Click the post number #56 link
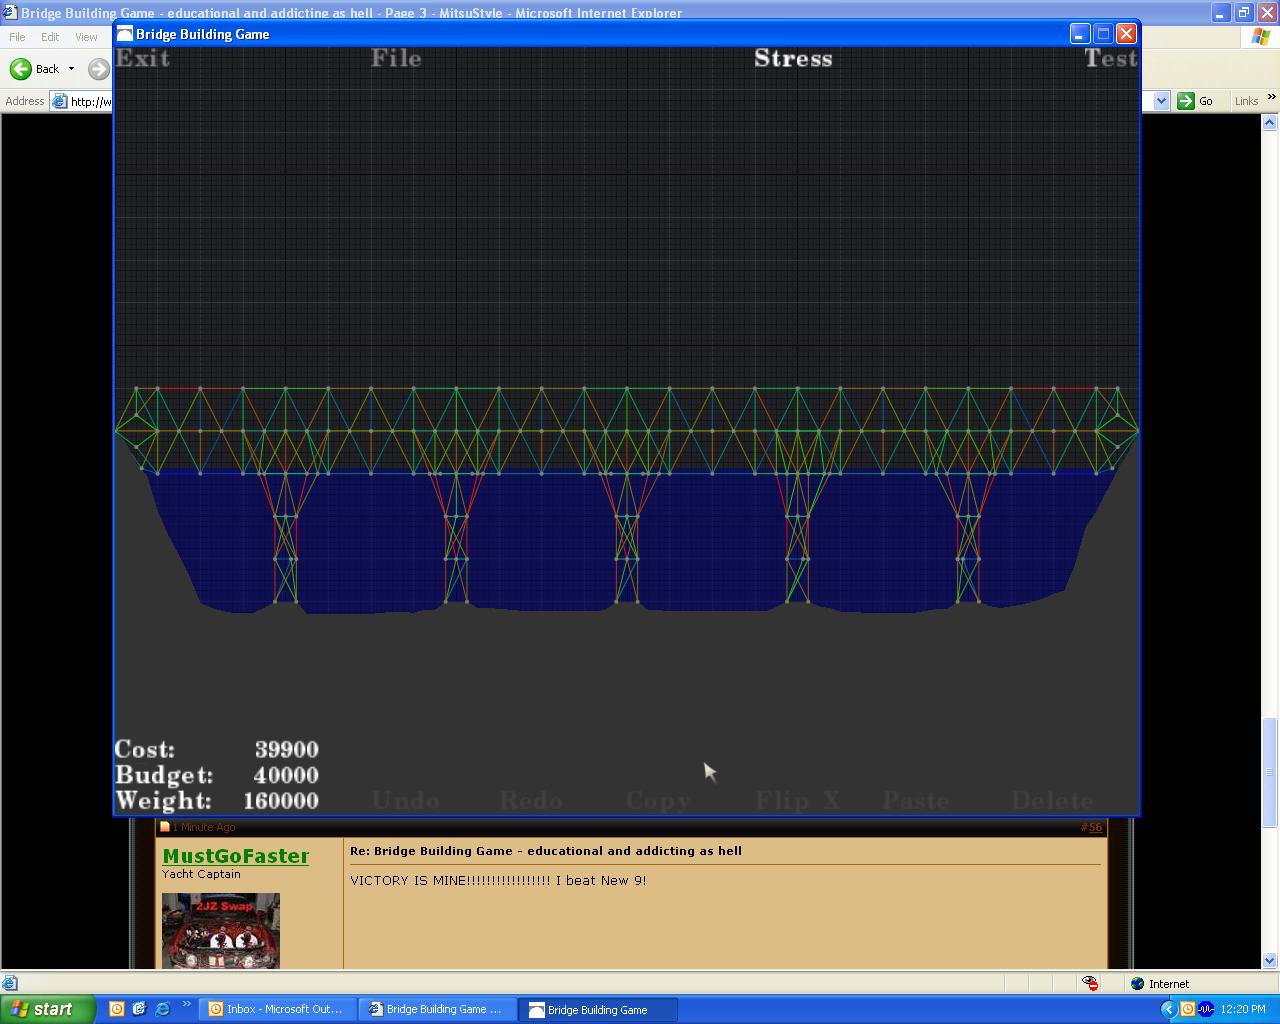Viewport: 1280px width, 1024px height. (x=1091, y=827)
